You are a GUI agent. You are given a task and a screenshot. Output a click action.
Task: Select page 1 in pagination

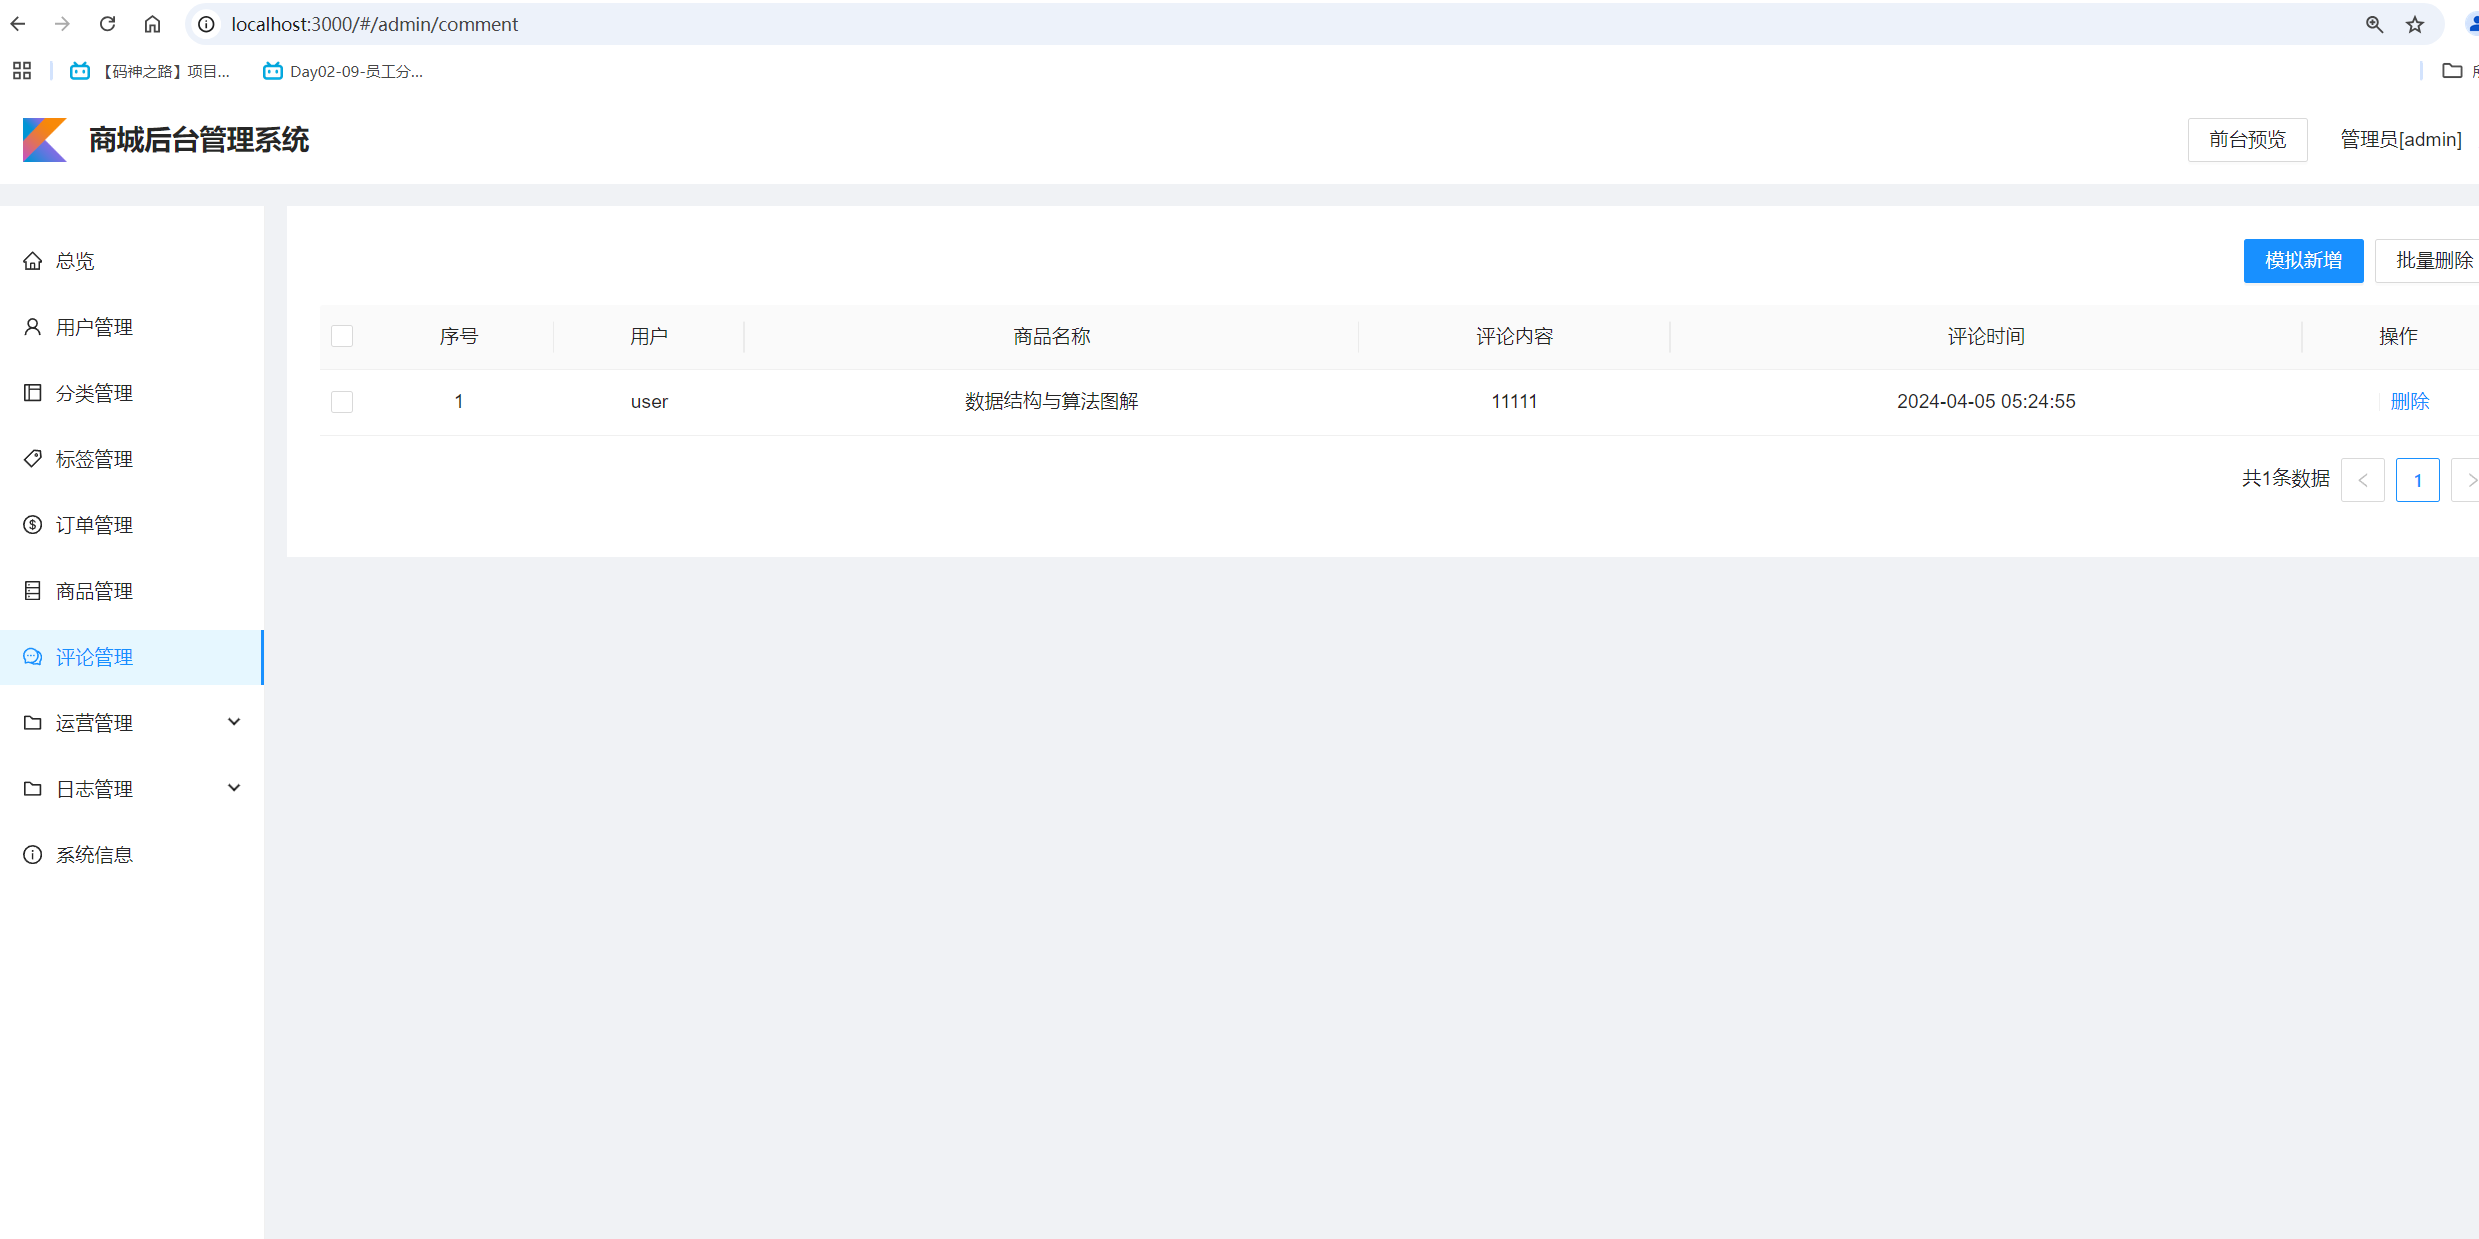click(x=2417, y=480)
